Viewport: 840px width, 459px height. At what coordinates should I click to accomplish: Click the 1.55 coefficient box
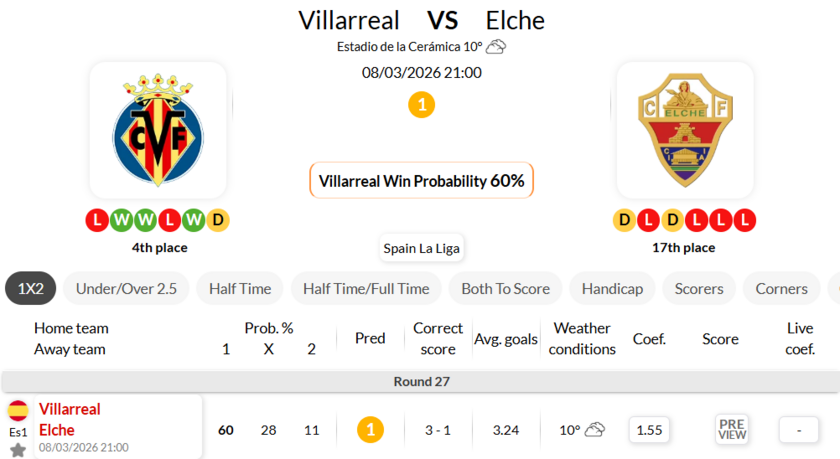pos(649,430)
